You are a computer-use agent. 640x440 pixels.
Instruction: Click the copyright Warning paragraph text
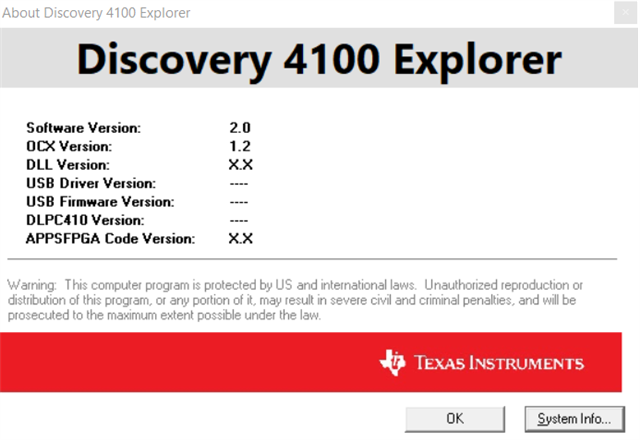(295, 300)
